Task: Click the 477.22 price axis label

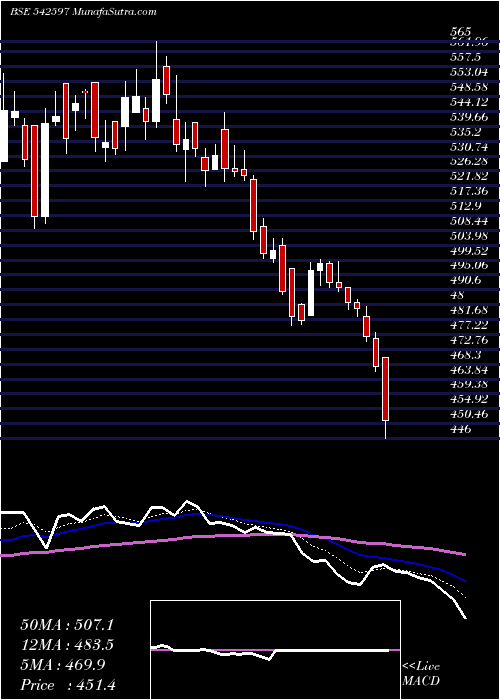Action: pos(470,325)
